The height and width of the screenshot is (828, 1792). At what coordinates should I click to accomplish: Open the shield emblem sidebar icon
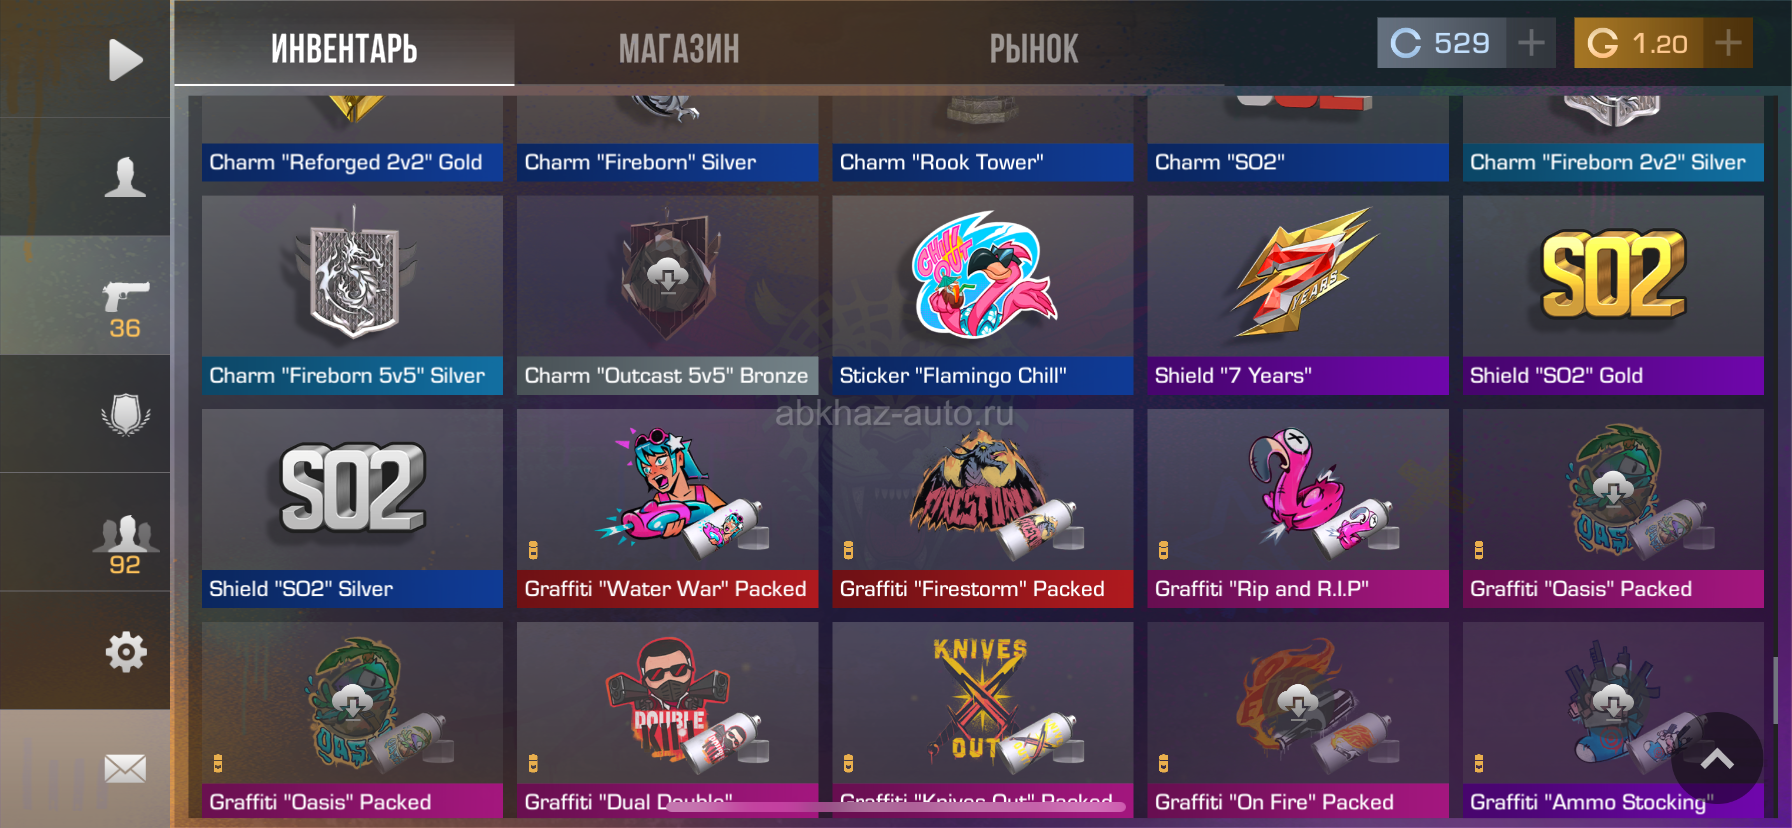pos(125,414)
